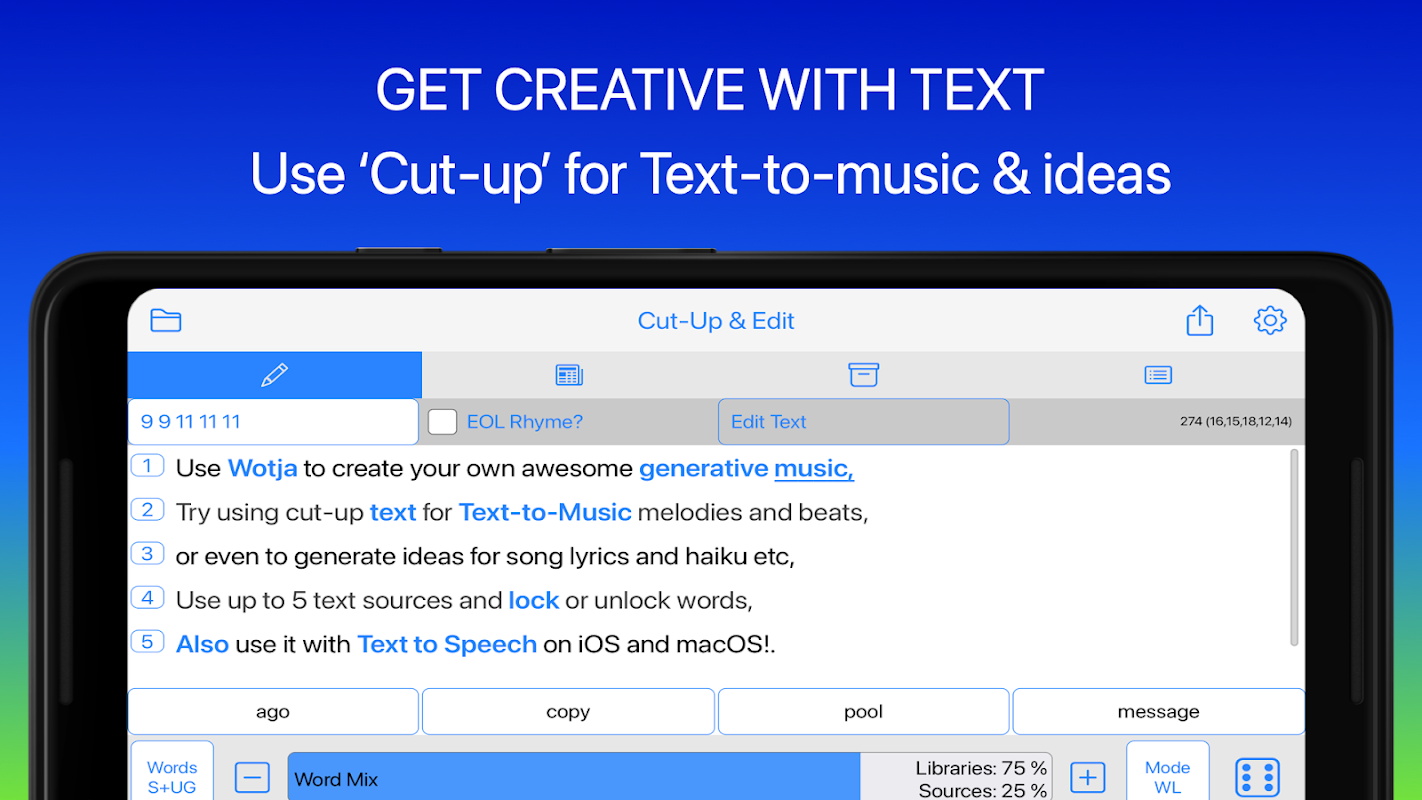1422x800 pixels.
Task: Select line number 1 badge
Action: [x=147, y=466]
